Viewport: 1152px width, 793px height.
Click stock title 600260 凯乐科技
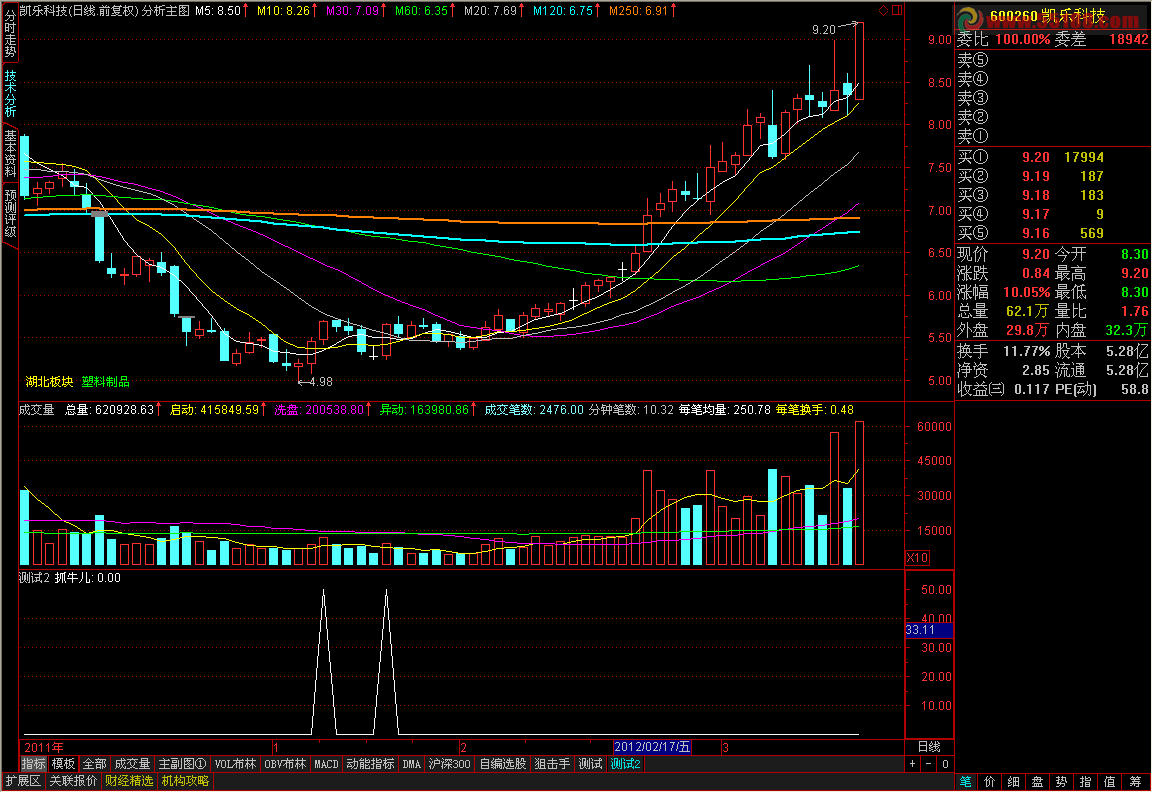tap(1047, 16)
